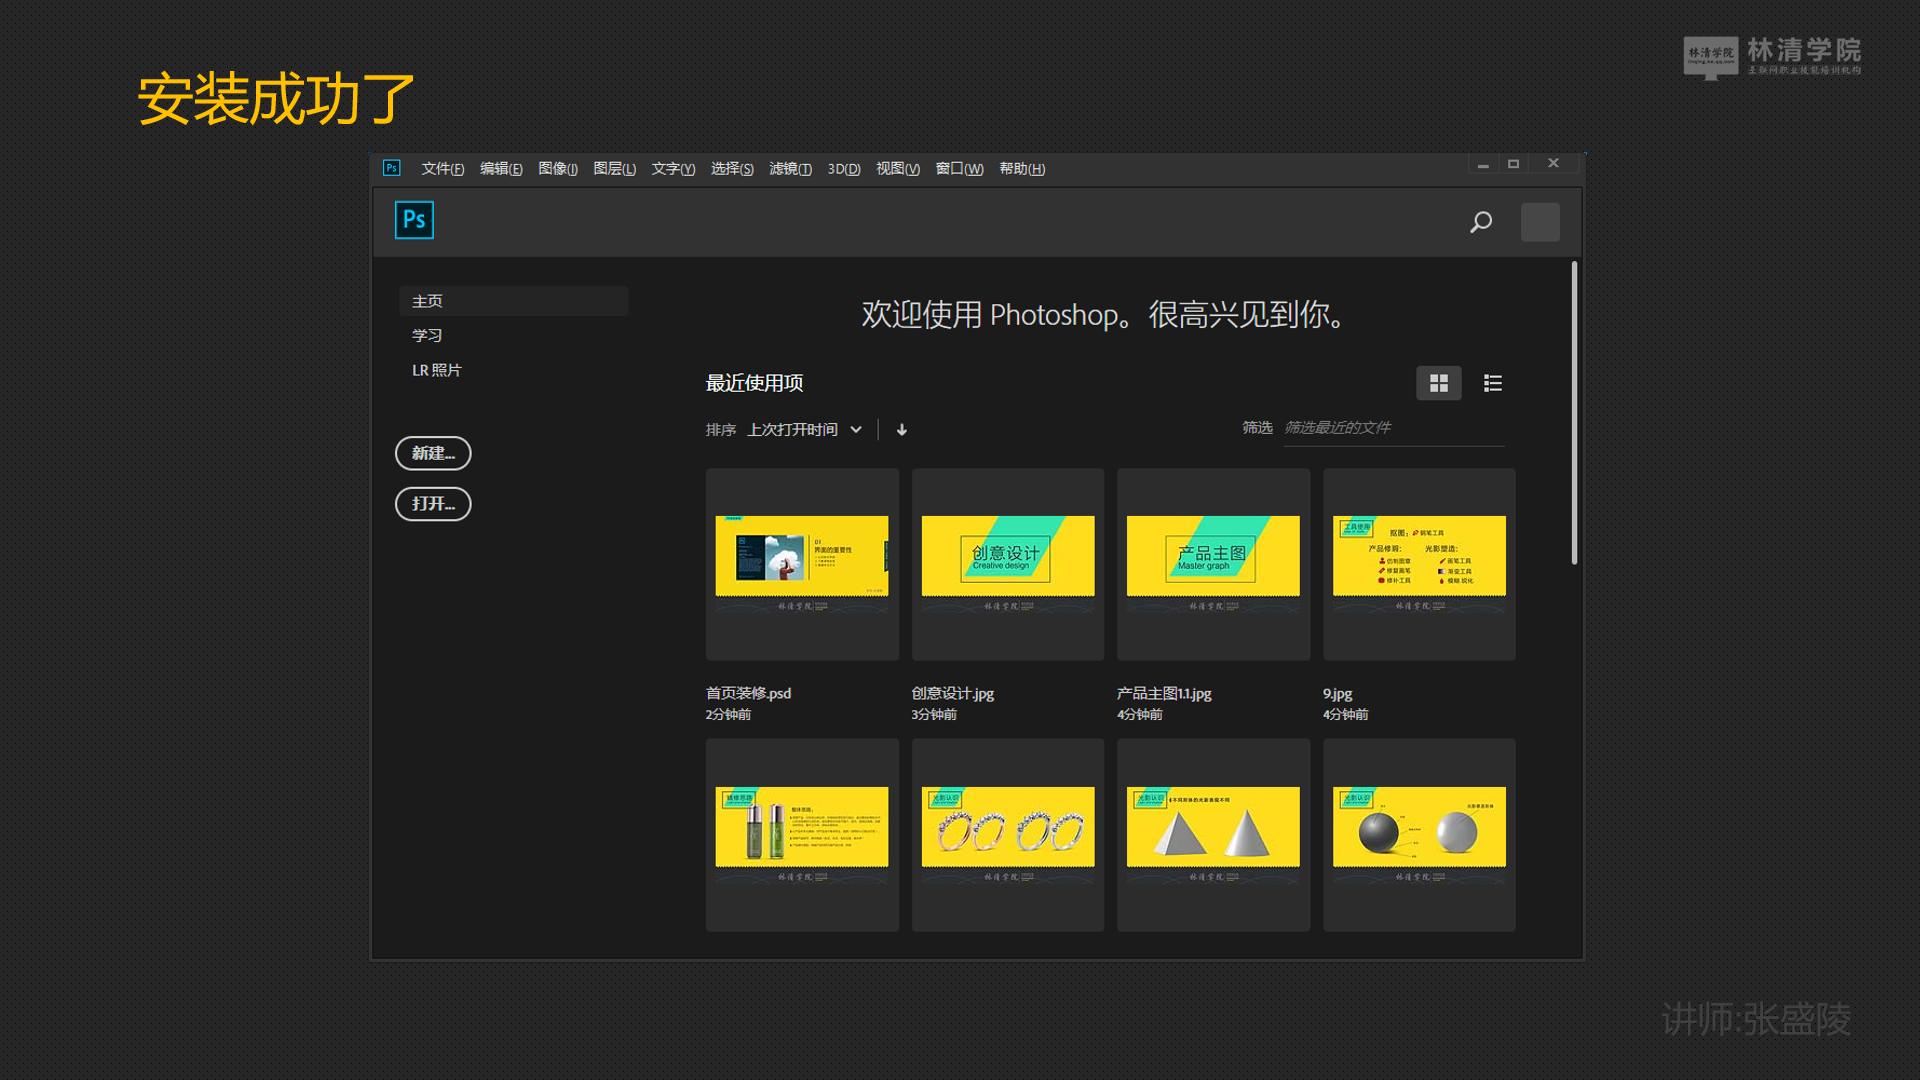Image resolution: width=1920 pixels, height=1080 pixels.
Task: Click the Photoshop home logo icon
Action: (x=414, y=220)
